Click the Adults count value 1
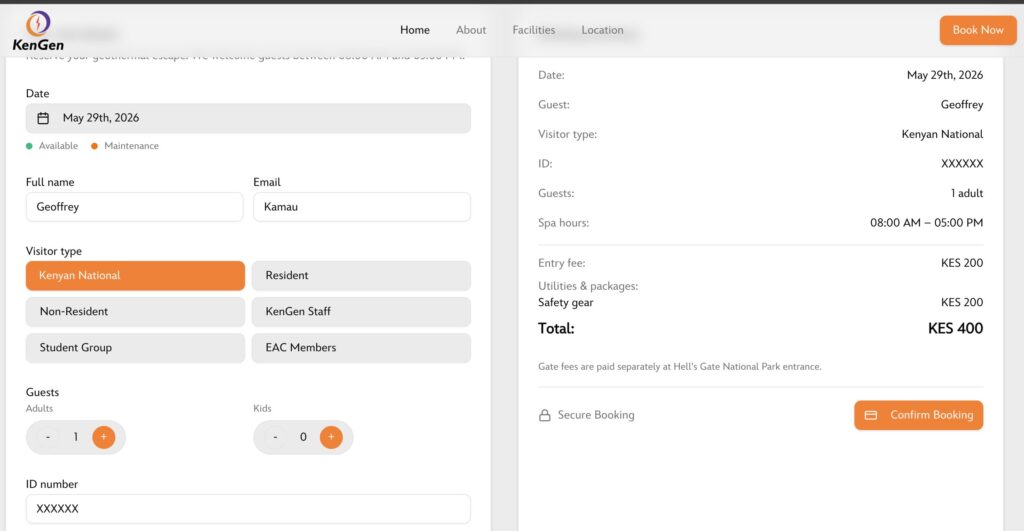 click(76, 437)
